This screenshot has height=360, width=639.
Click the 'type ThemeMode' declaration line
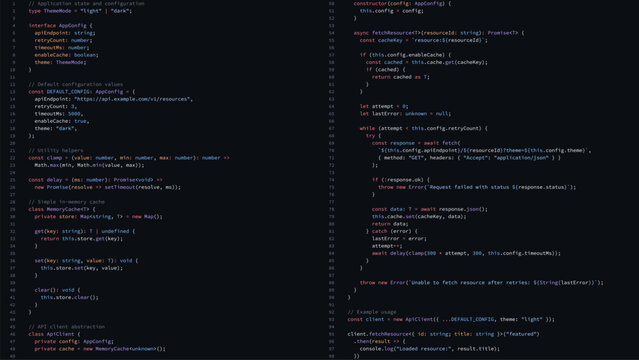click(x=80, y=11)
